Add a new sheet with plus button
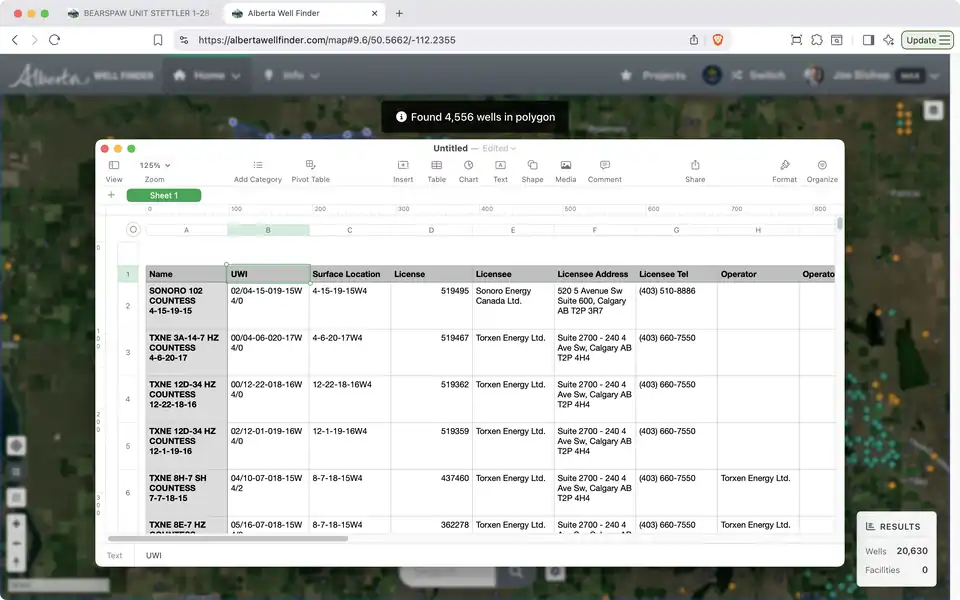The image size is (960, 600). (111, 195)
